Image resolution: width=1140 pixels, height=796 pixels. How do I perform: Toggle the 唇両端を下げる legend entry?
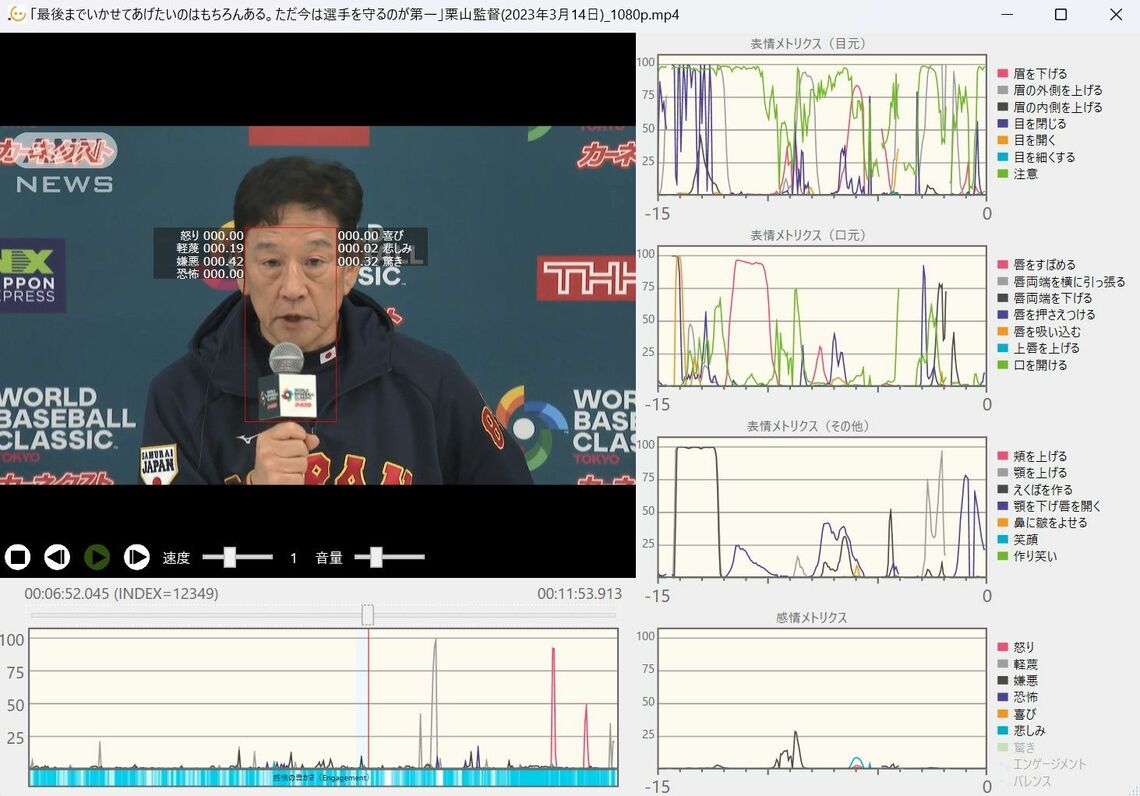click(x=1044, y=298)
